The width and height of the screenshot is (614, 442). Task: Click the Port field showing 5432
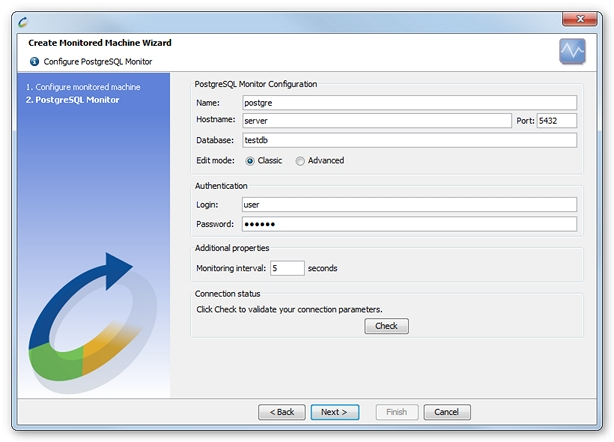556,121
